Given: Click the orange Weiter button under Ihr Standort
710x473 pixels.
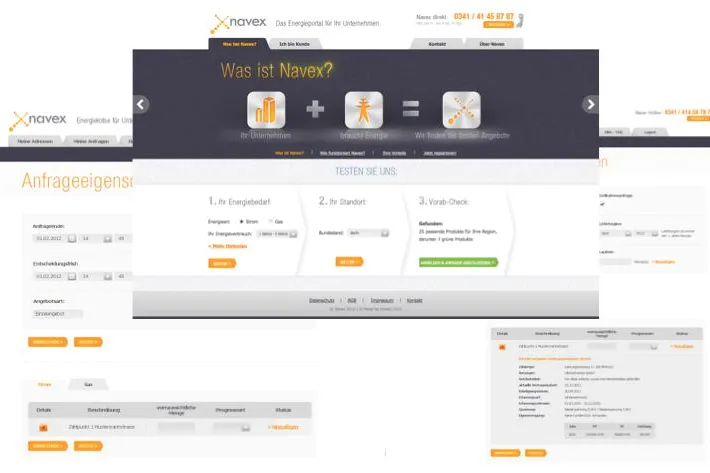Looking at the screenshot, I should pyautogui.click(x=349, y=262).
